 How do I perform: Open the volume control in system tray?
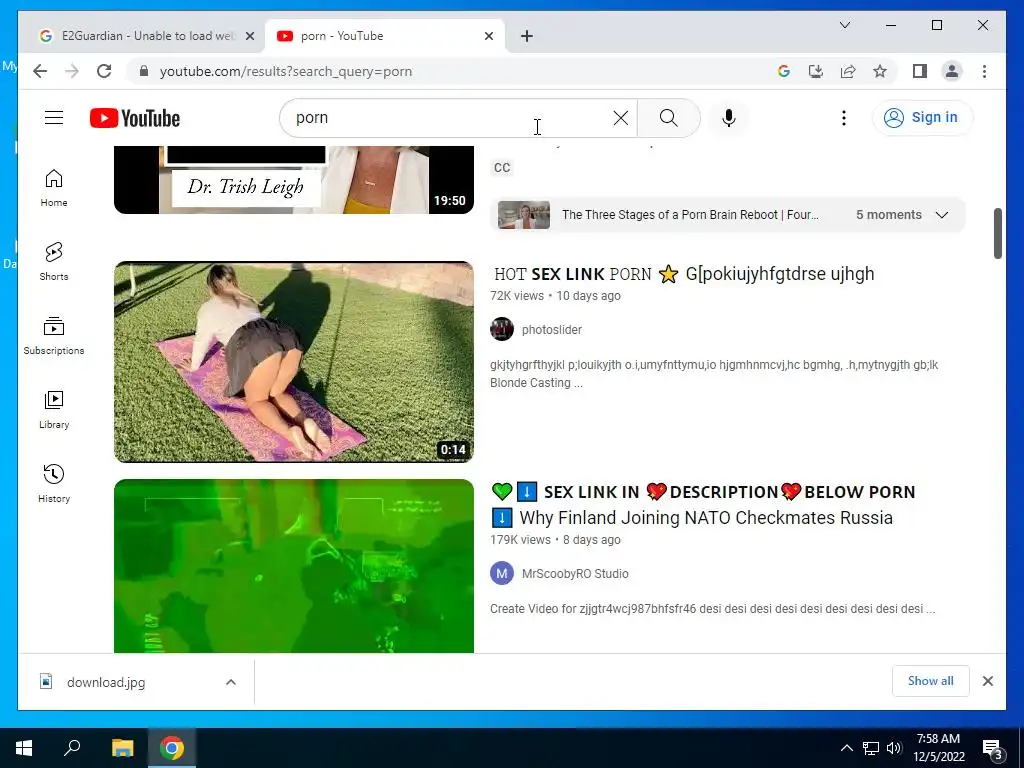[x=894, y=748]
